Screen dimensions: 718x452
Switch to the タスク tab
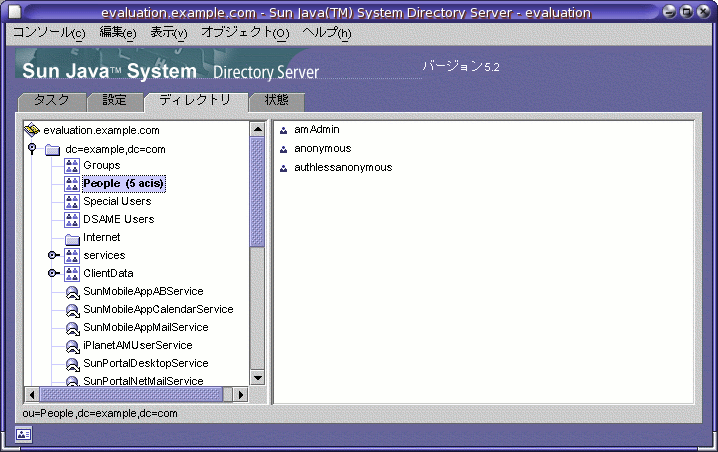pos(52,101)
